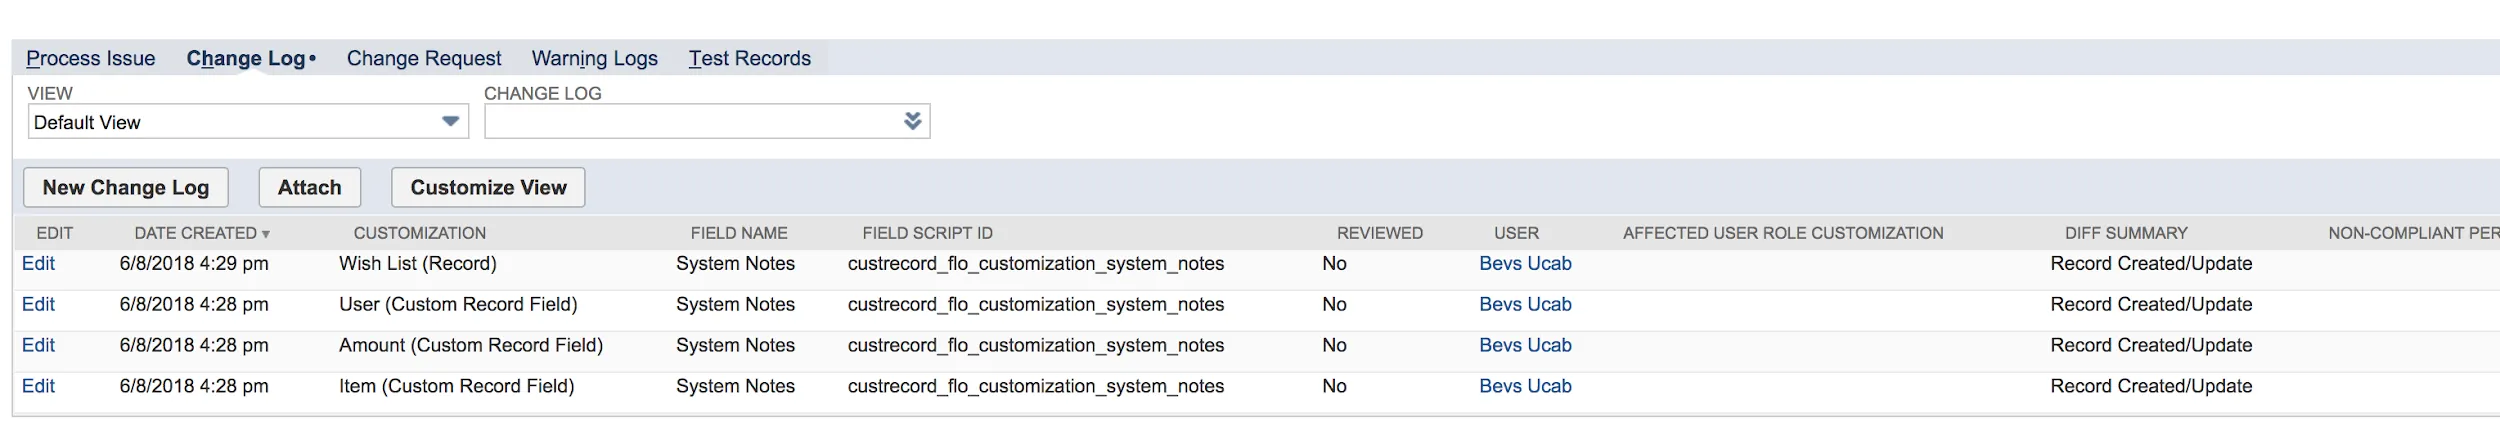Open Customize View
The width and height of the screenshot is (2500, 445).
(x=488, y=187)
